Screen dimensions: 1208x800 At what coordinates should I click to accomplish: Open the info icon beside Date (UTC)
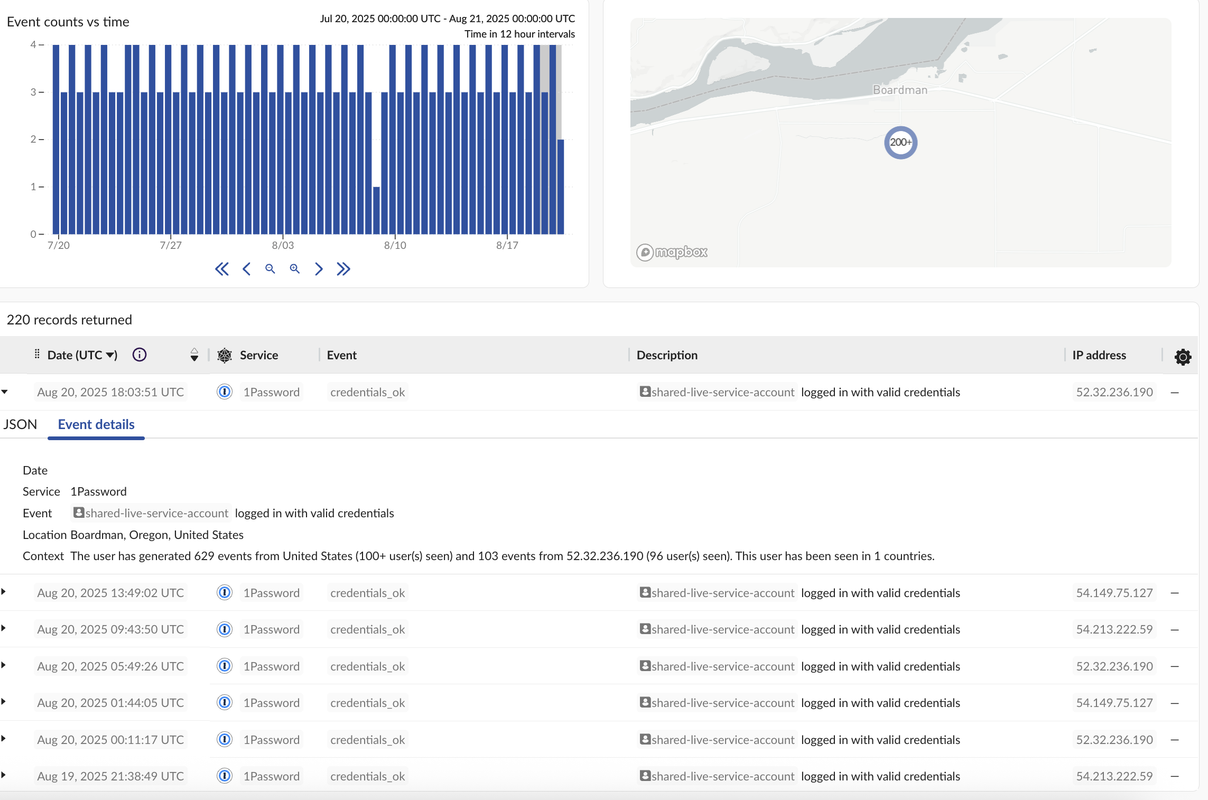(x=140, y=355)
